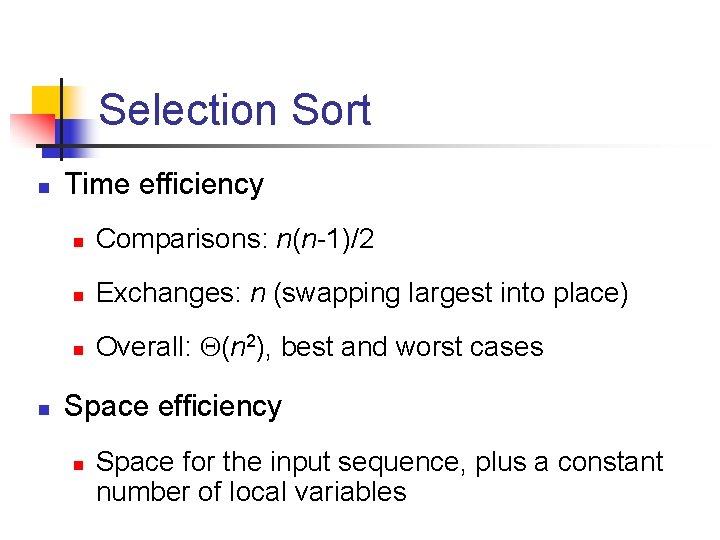Viewport: 720px width, 540px height.
Task: Select the "Time efficiency" heading text
Action: click(163, 185)
